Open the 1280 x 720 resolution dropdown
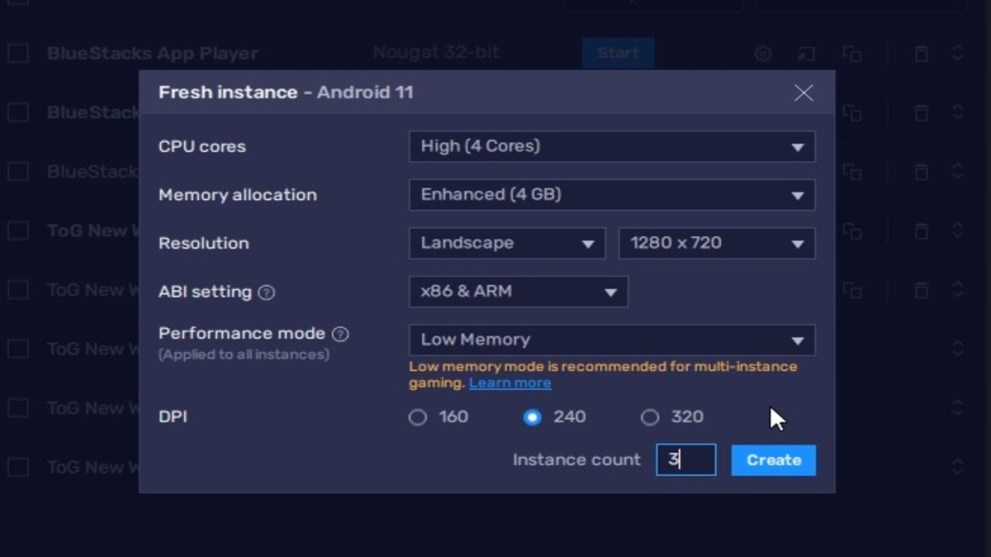 tap(717, 243)
